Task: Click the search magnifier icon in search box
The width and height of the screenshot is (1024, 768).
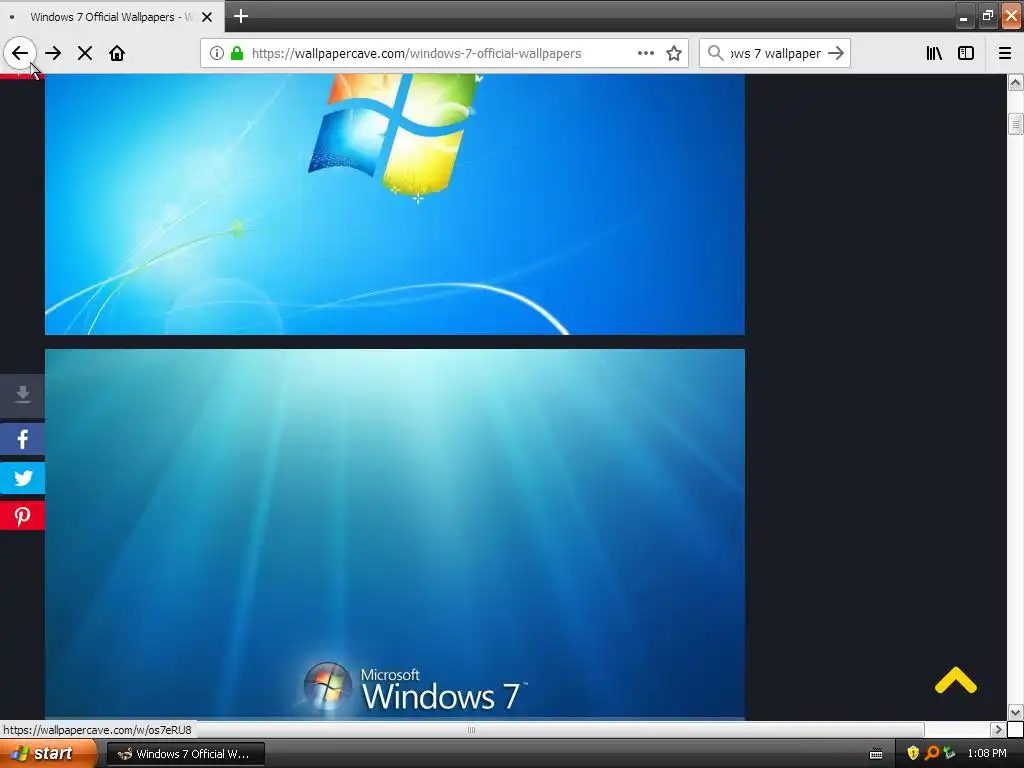Action: click(716, 53)
